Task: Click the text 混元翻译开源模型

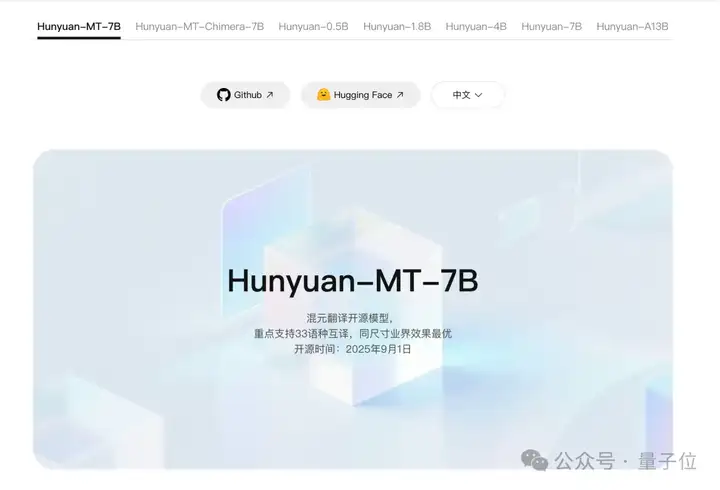Action: (348, 318)
